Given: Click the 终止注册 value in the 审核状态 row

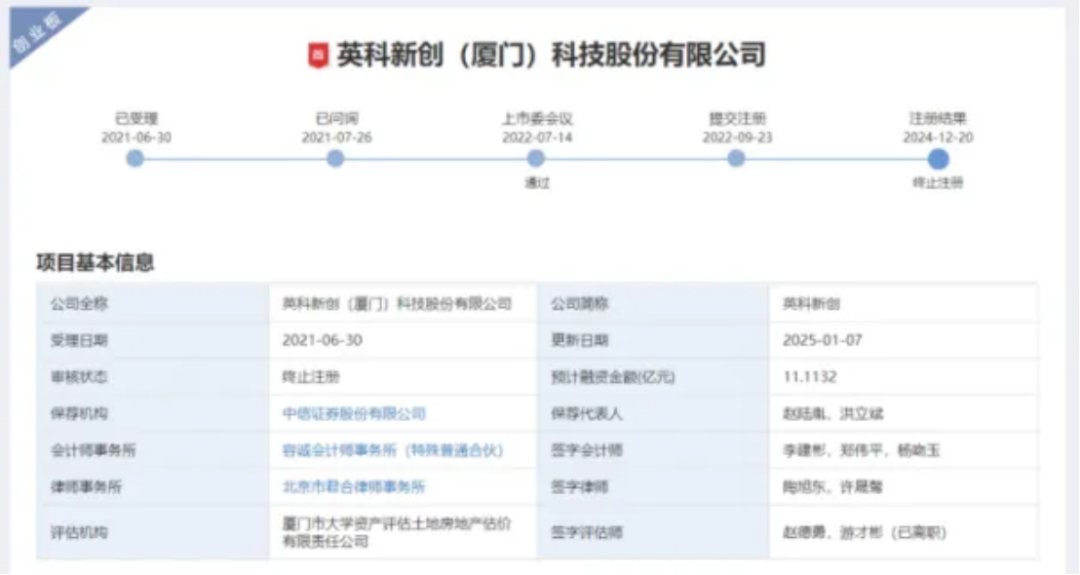Looking at the screenshot, I should coord(311,377).
